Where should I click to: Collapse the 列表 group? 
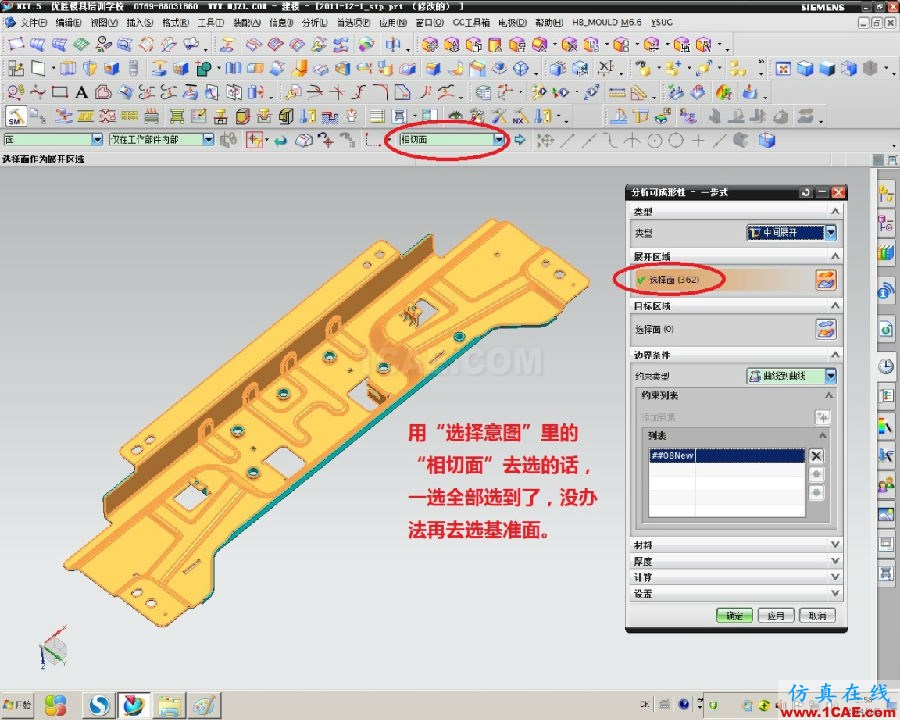(x=823, y=435)
